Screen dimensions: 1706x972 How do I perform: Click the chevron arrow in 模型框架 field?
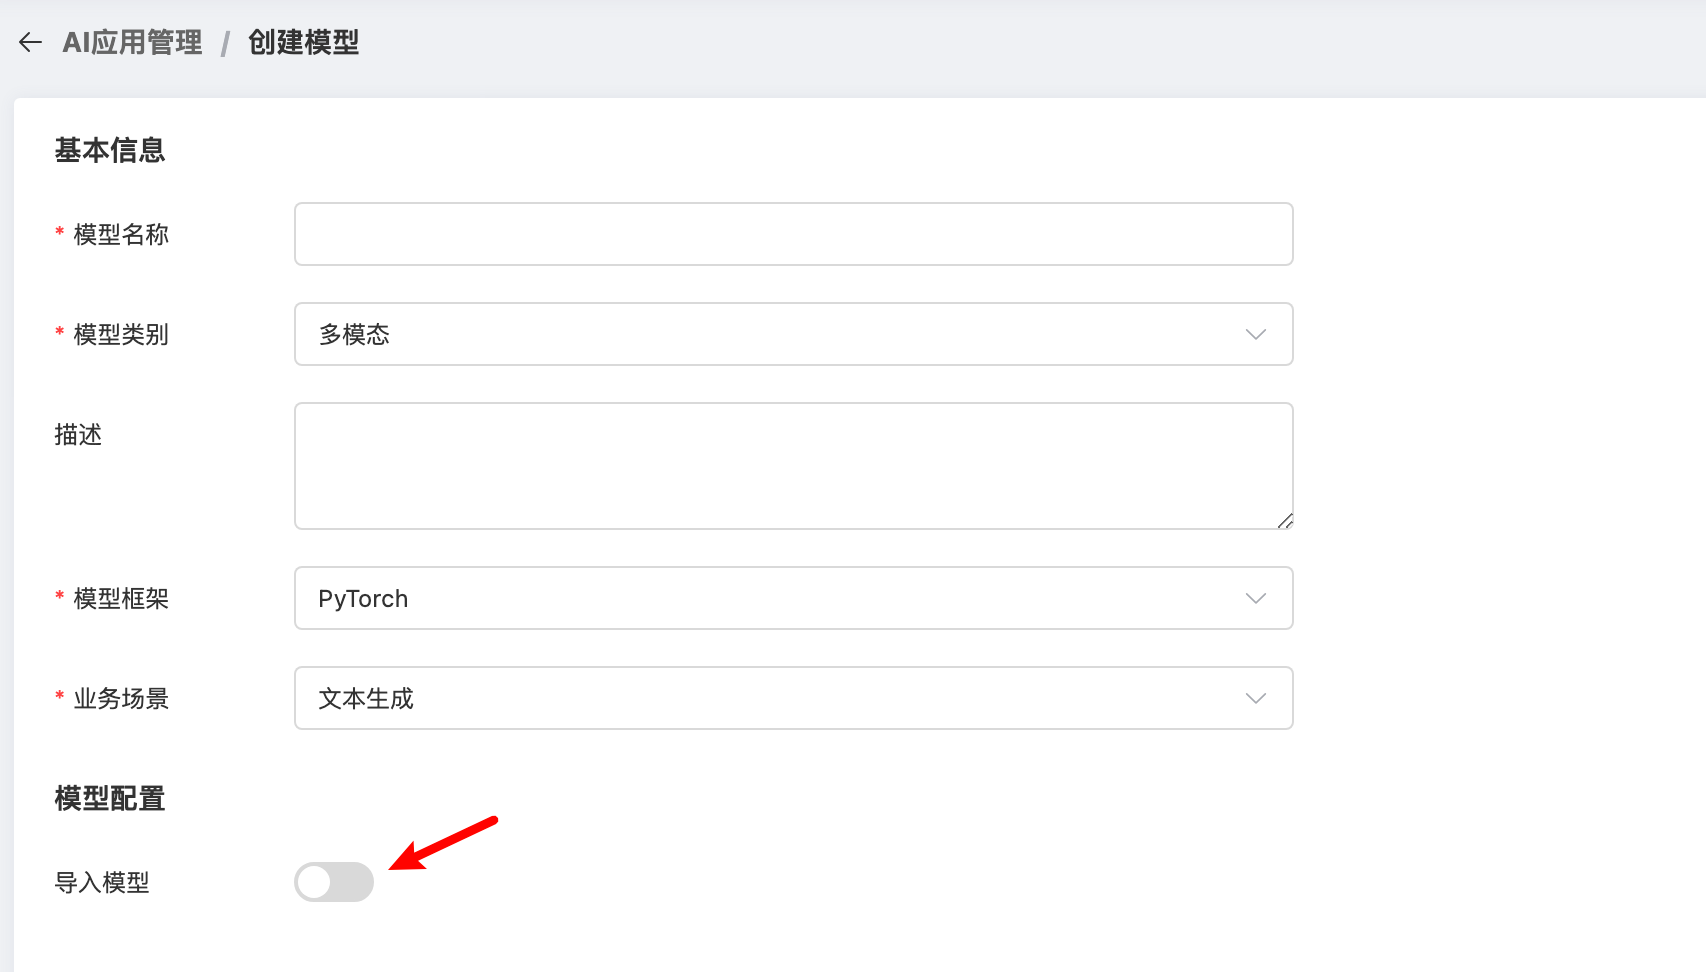[x=1255, y=598]
